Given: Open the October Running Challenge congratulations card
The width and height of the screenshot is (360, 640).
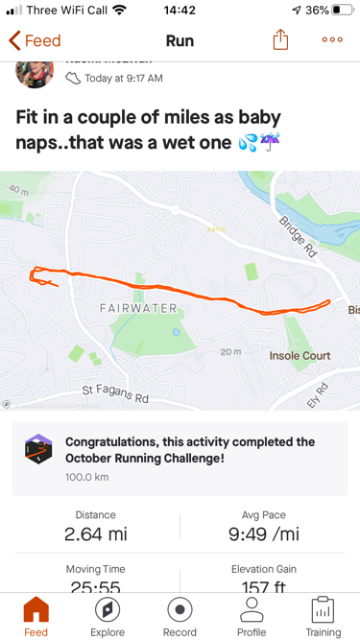Looking at the screenshot, I should coord(180,459).
